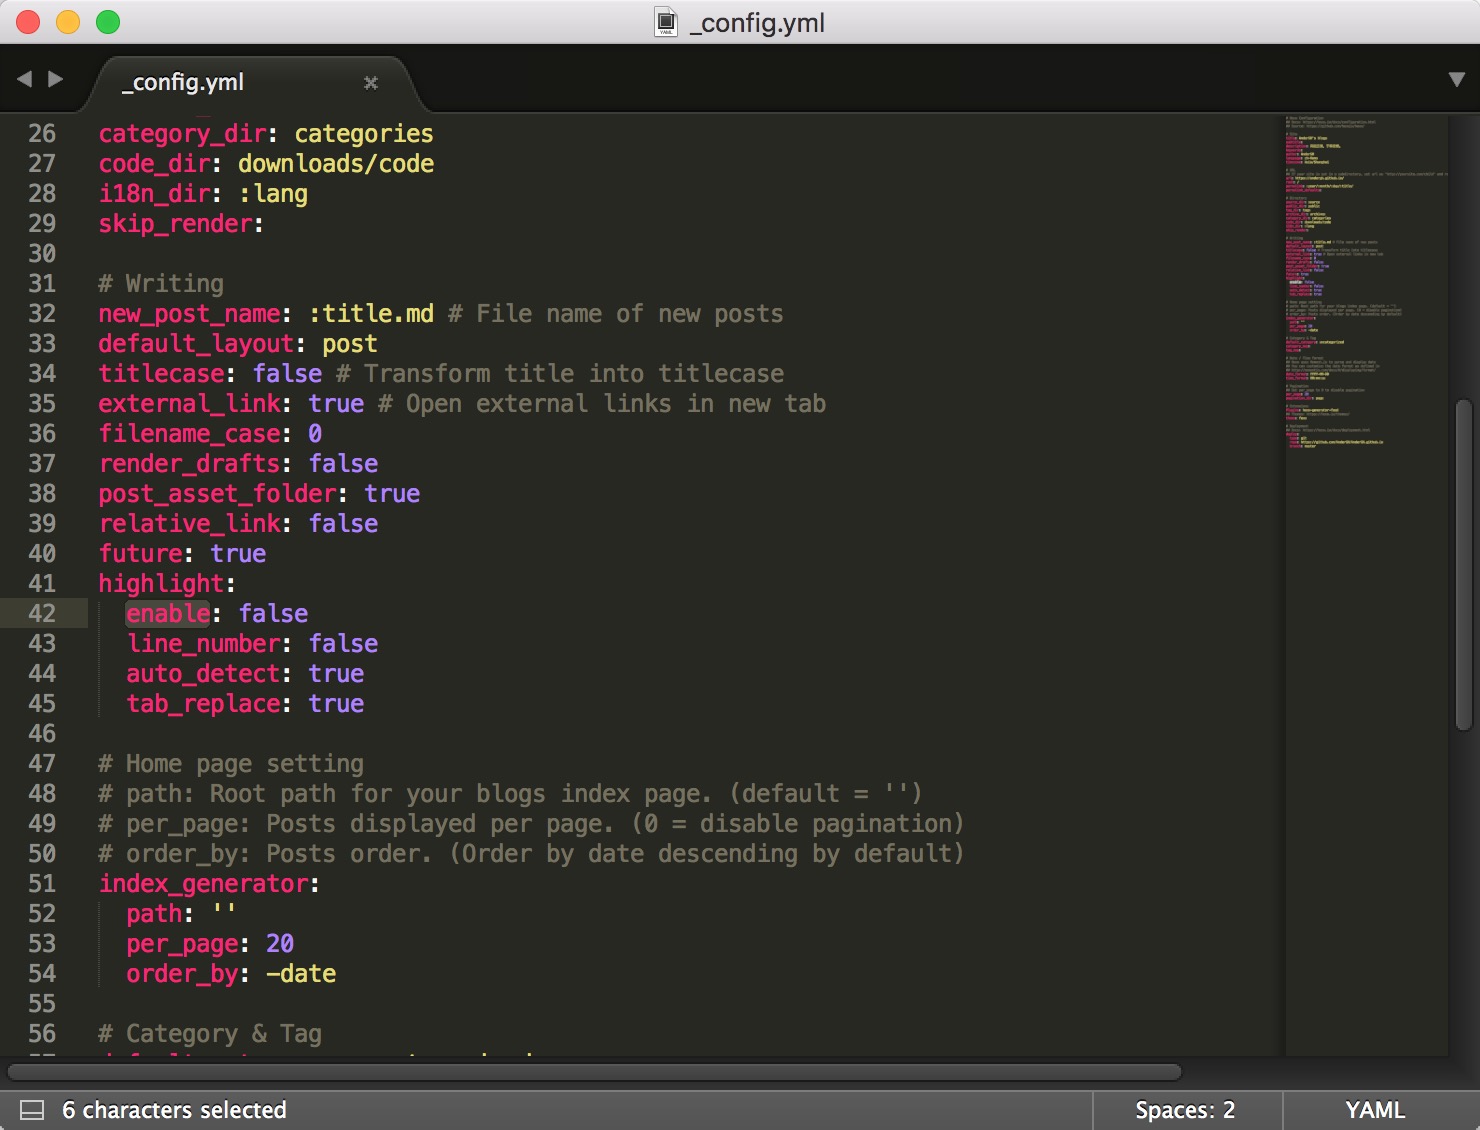1480x1130 pixels.
Task: Click '6 characters selected' status text
Action: coord(174,1110)
